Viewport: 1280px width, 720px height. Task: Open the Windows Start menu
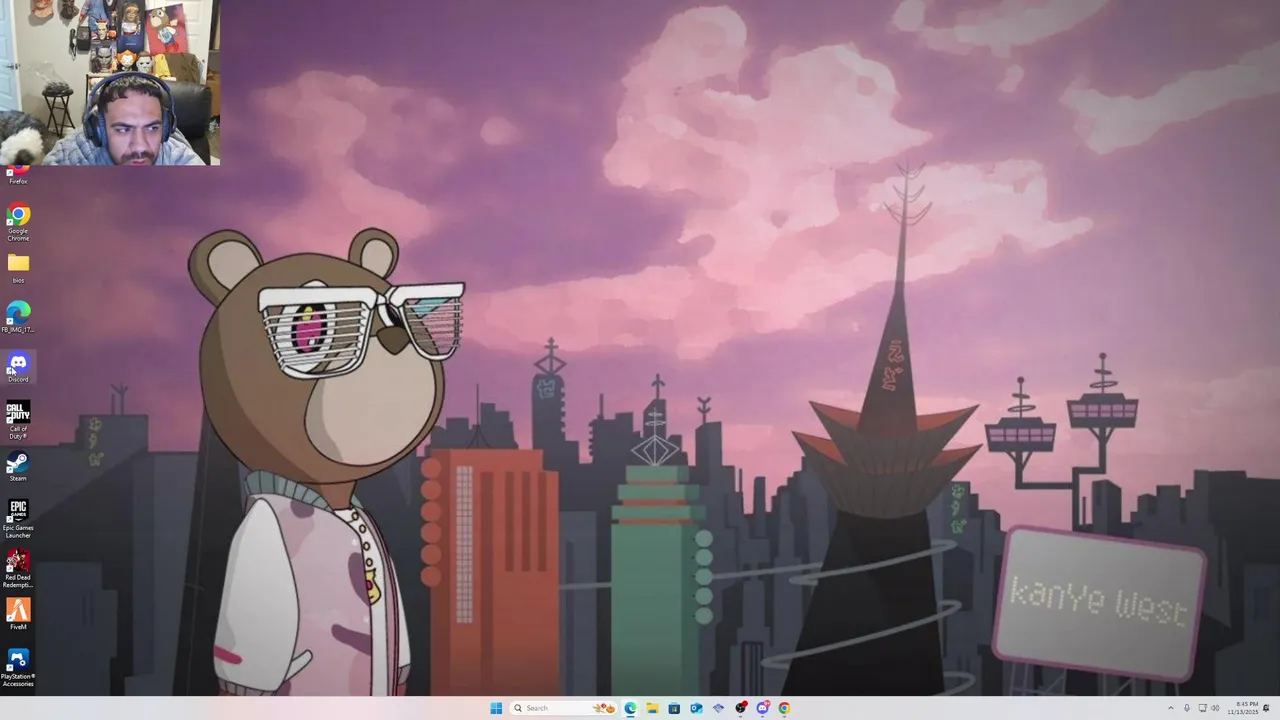pos(496,708)
